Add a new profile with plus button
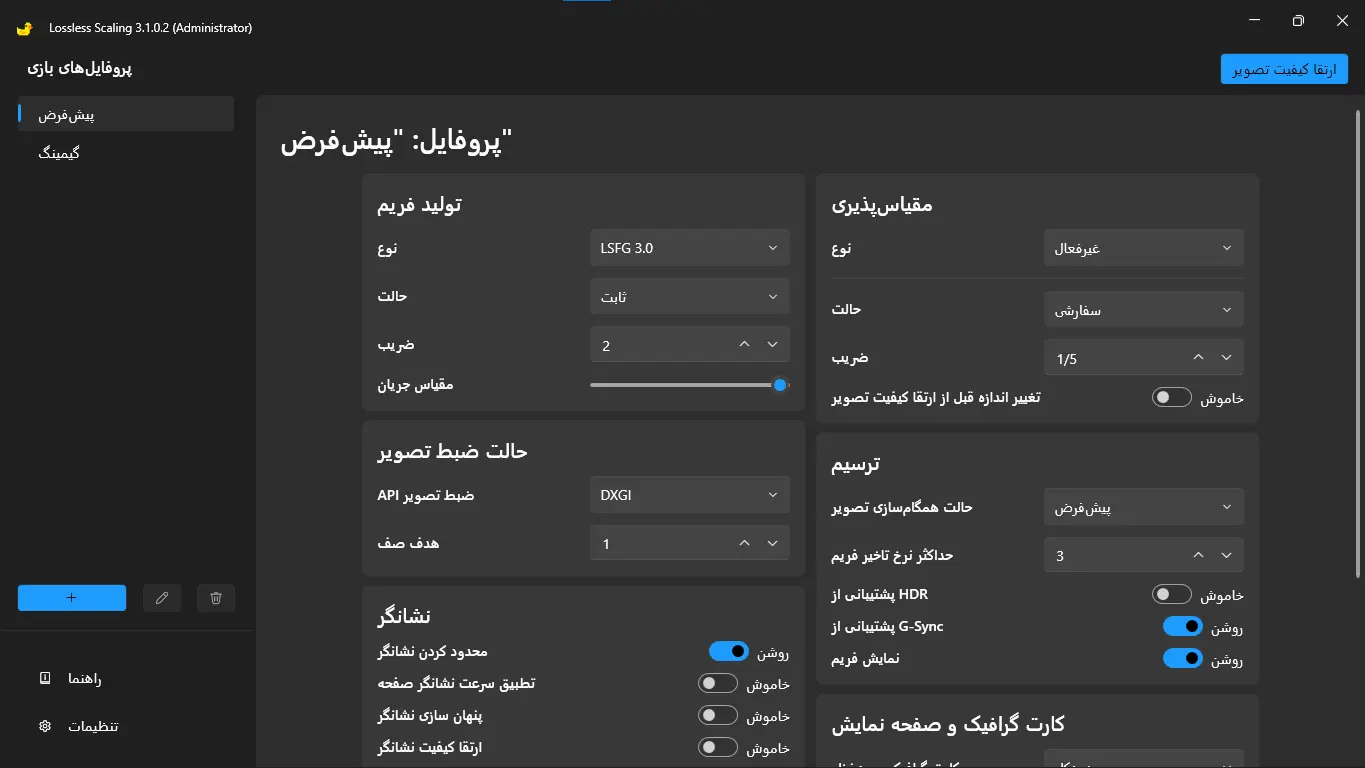The image size is (1365, 768). point(72,598)
